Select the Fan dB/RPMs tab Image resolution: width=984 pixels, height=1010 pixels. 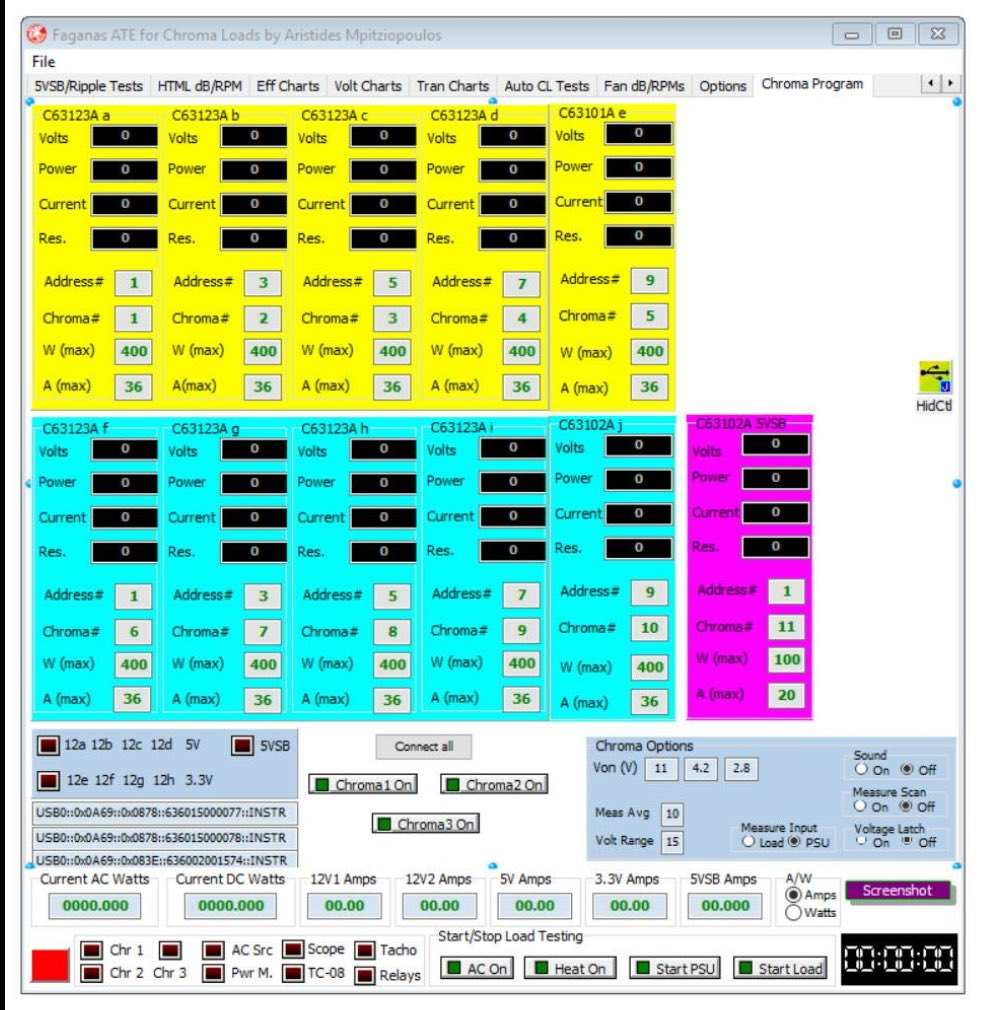[644, 86]
